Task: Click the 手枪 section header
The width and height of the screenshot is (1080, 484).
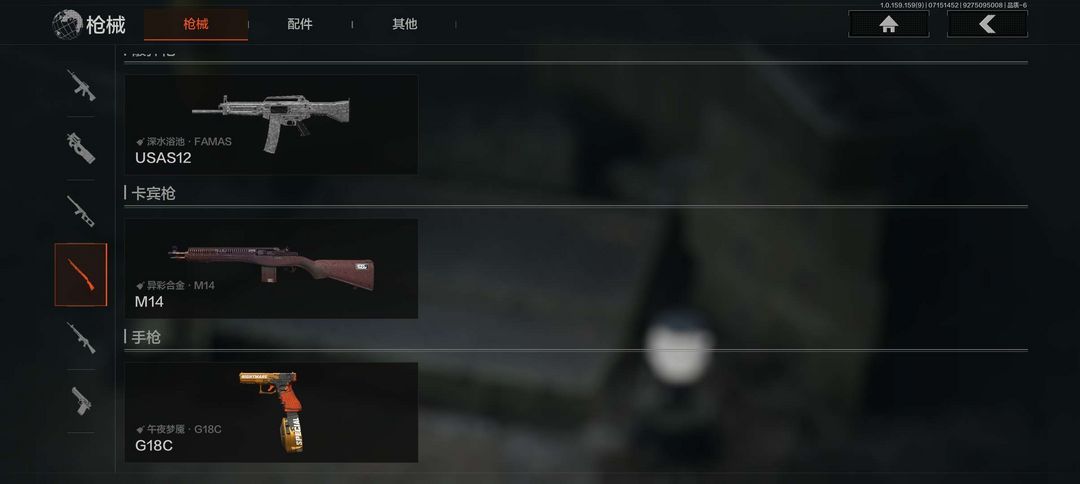Action: pyautogui.click(x=146, y=337)
